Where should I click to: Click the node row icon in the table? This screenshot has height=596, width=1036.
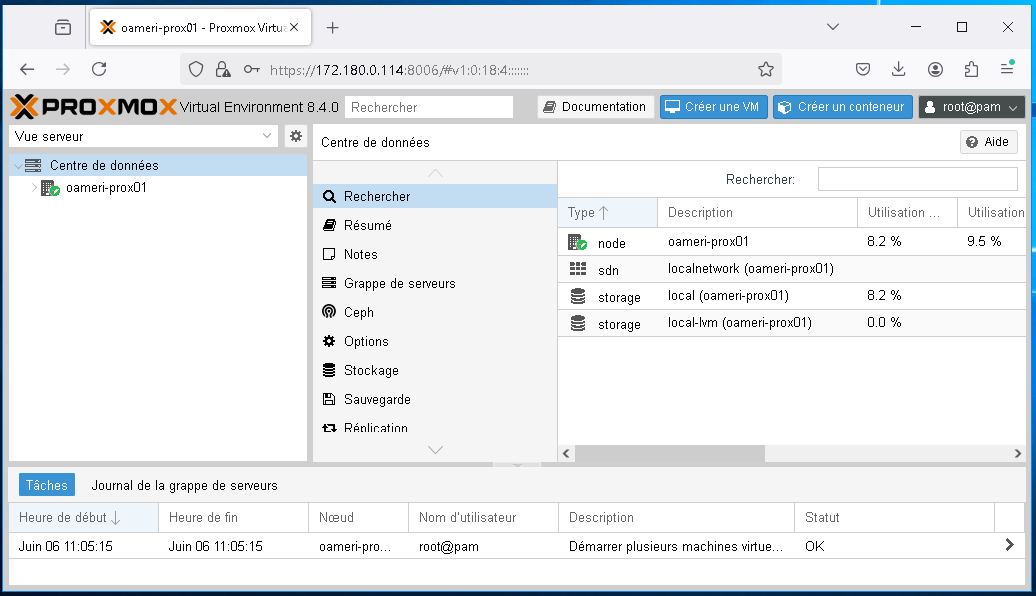coord(577,242)
